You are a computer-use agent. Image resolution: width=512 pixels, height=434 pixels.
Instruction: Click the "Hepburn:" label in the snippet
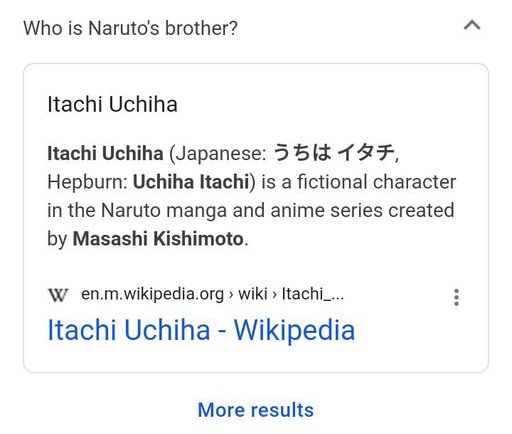click(87, 183)
